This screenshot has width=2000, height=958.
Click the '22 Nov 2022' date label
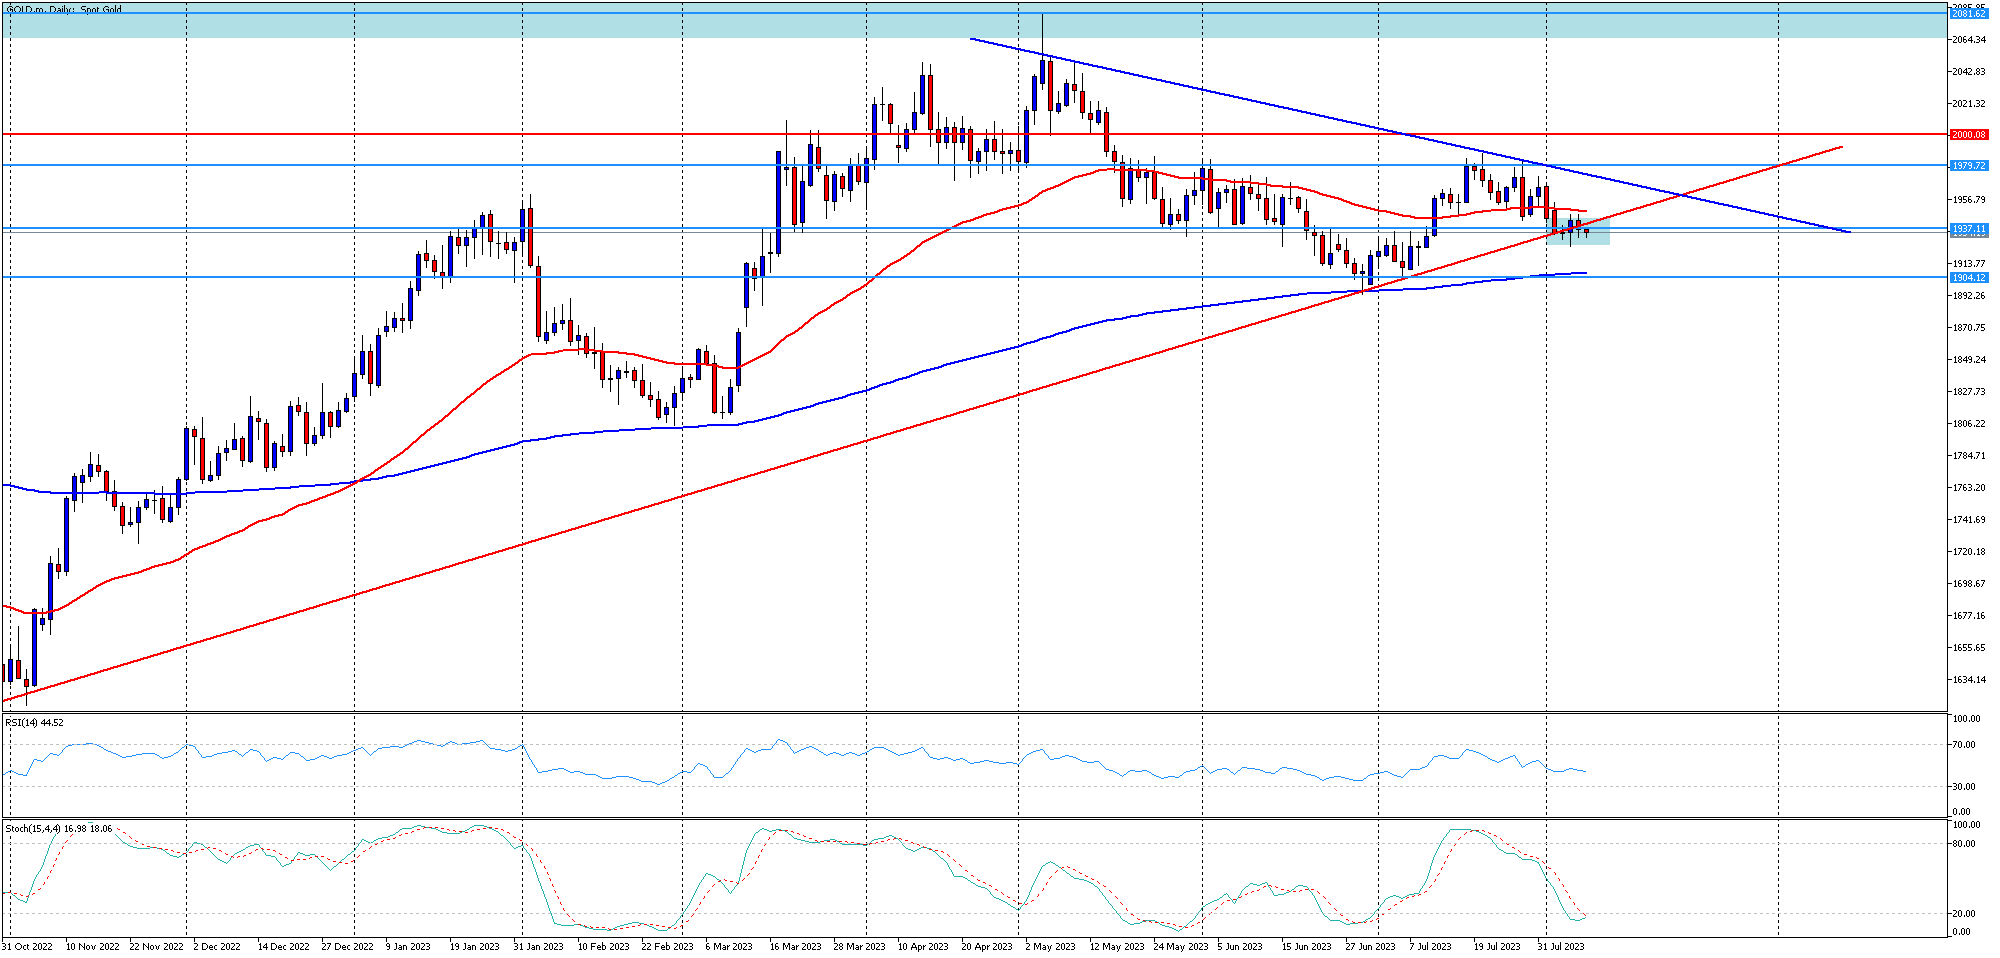157,946
